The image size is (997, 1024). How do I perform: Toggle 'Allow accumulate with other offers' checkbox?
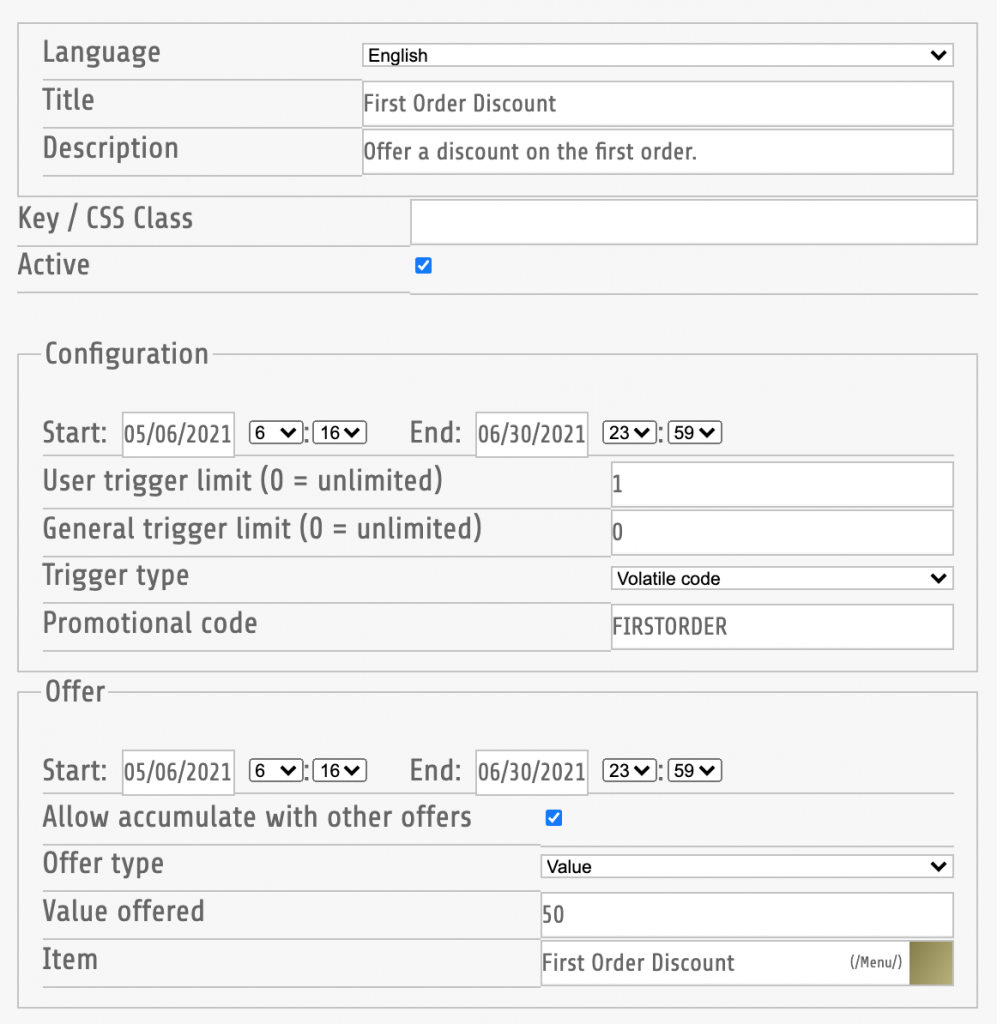[554, 818]
